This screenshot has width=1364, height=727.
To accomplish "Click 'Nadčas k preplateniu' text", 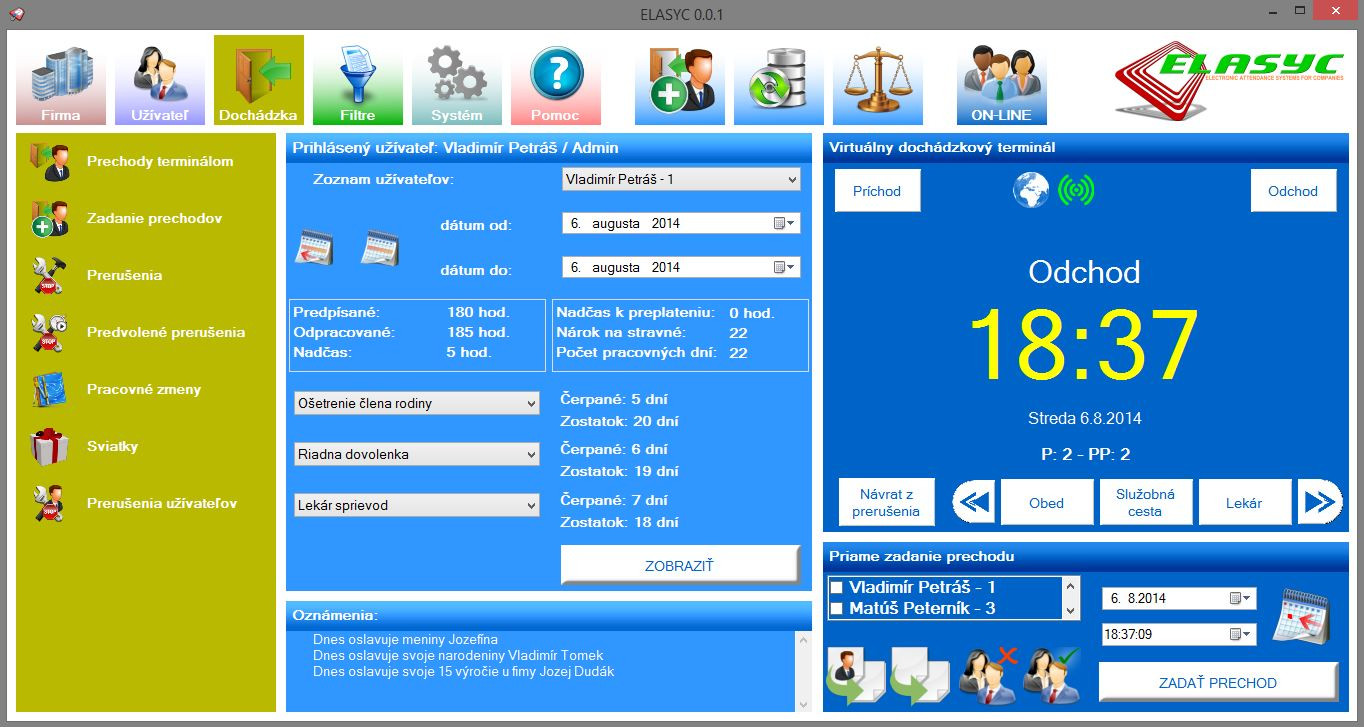I will [x=635, y=313].
